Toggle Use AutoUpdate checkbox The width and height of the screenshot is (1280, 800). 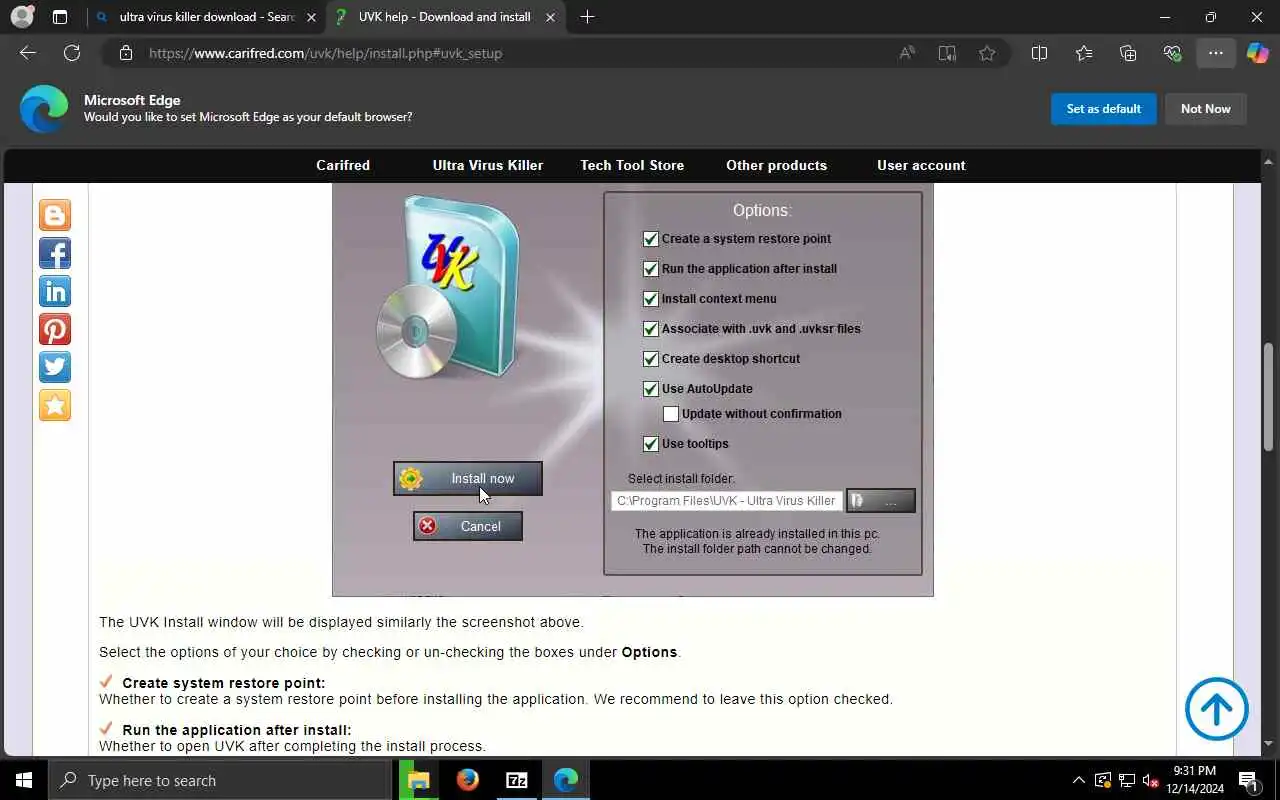pos(651,389)
